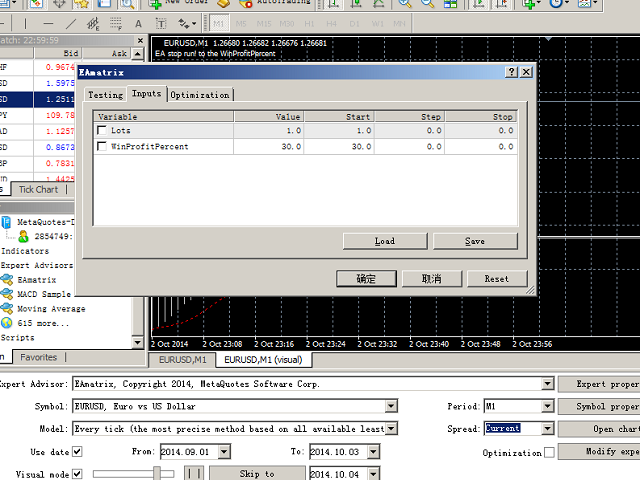This screenshot has height=480, width=640.
Task: Click the MACD Sample expert icon
Action: click(x=7, y=294)
